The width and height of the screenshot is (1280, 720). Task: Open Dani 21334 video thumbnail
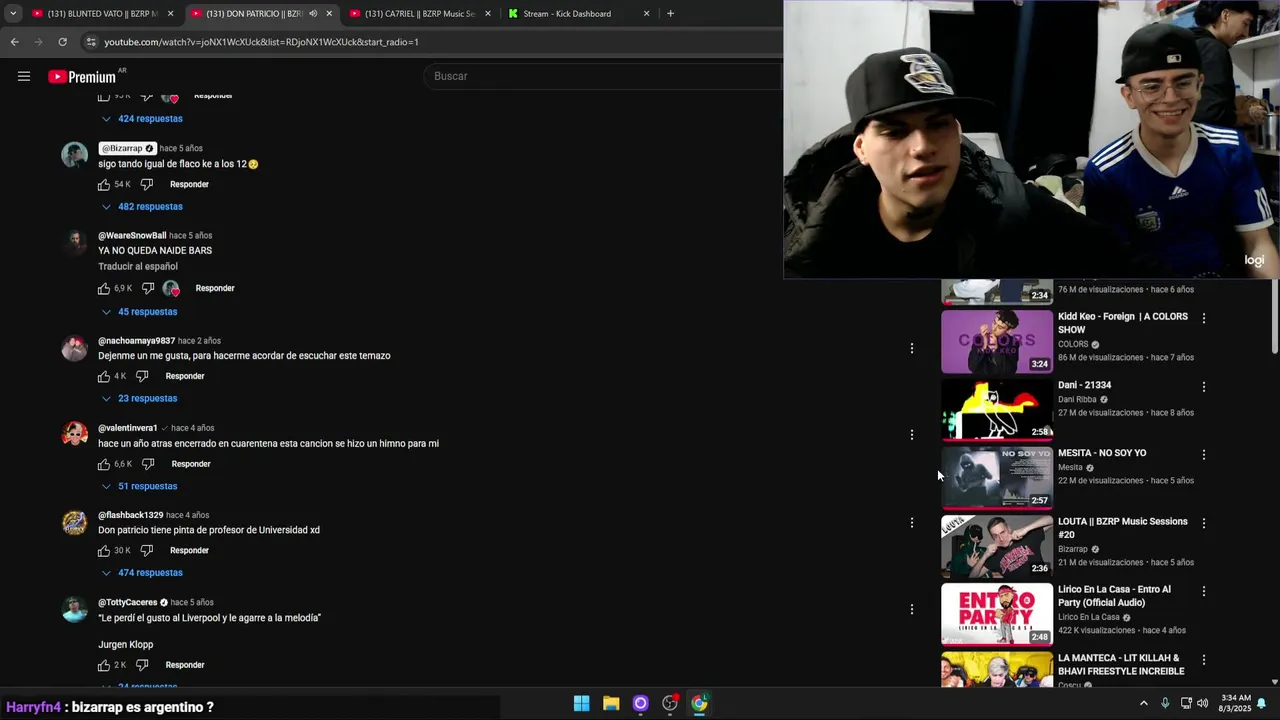click(x=997, y=410)
